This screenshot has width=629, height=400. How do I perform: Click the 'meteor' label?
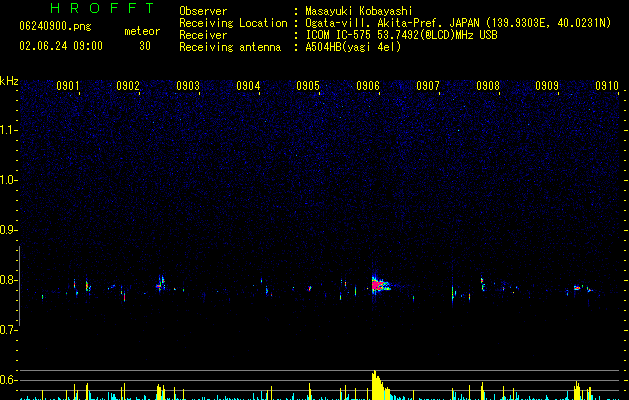pyautogui.click(x=142, y=31)
